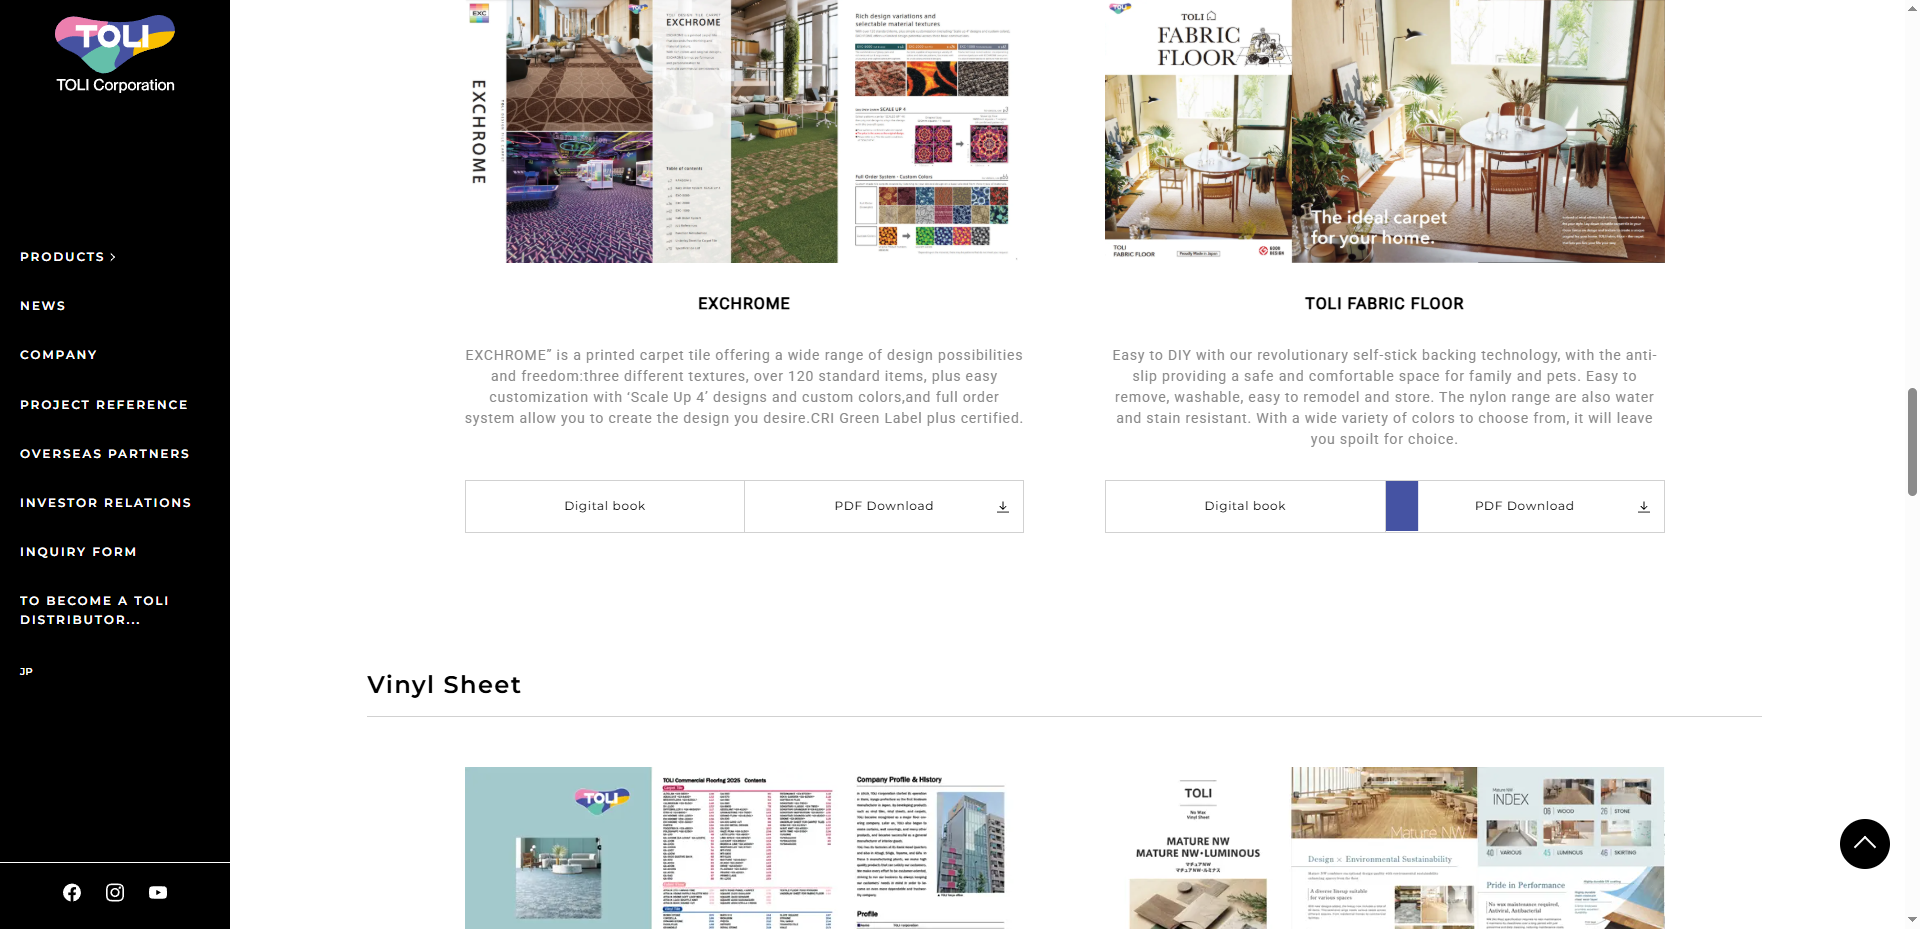This screenshot has height=929, width=1920.
Task: Click the back-to-top arrow button
Action: pyautogui.click(x=1864, y=844)
